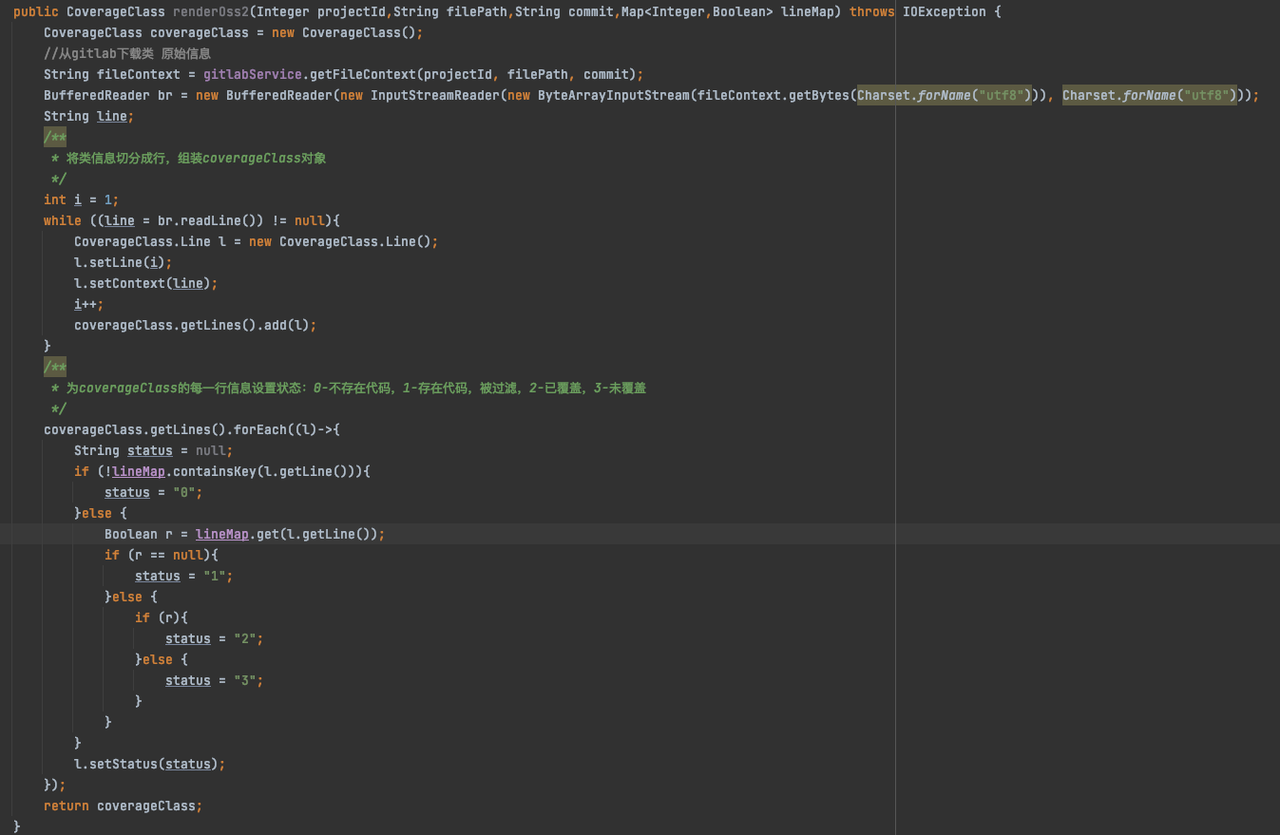Click the renderOss2 method name
1280x835 pixels.
point(211,11)
